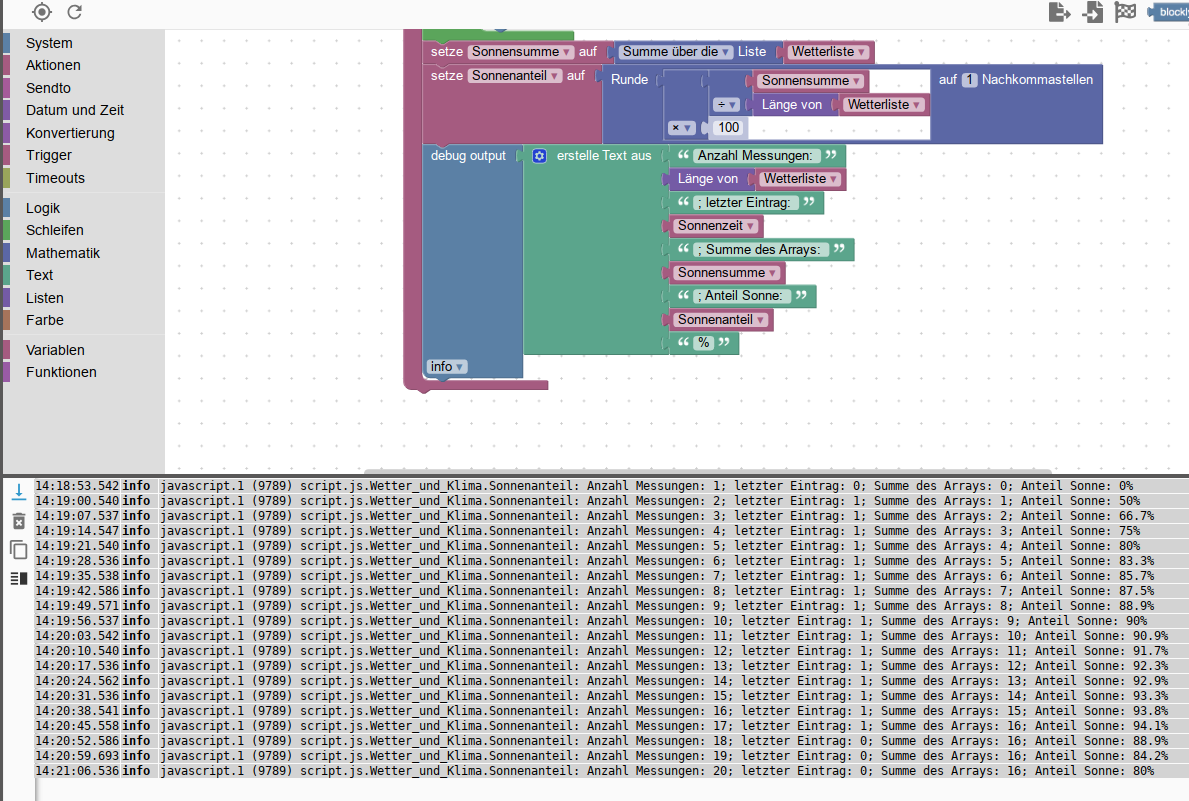Click the export blocks icon
The width and height of the screenshot is (1189, 801).
click(1059, 12)
